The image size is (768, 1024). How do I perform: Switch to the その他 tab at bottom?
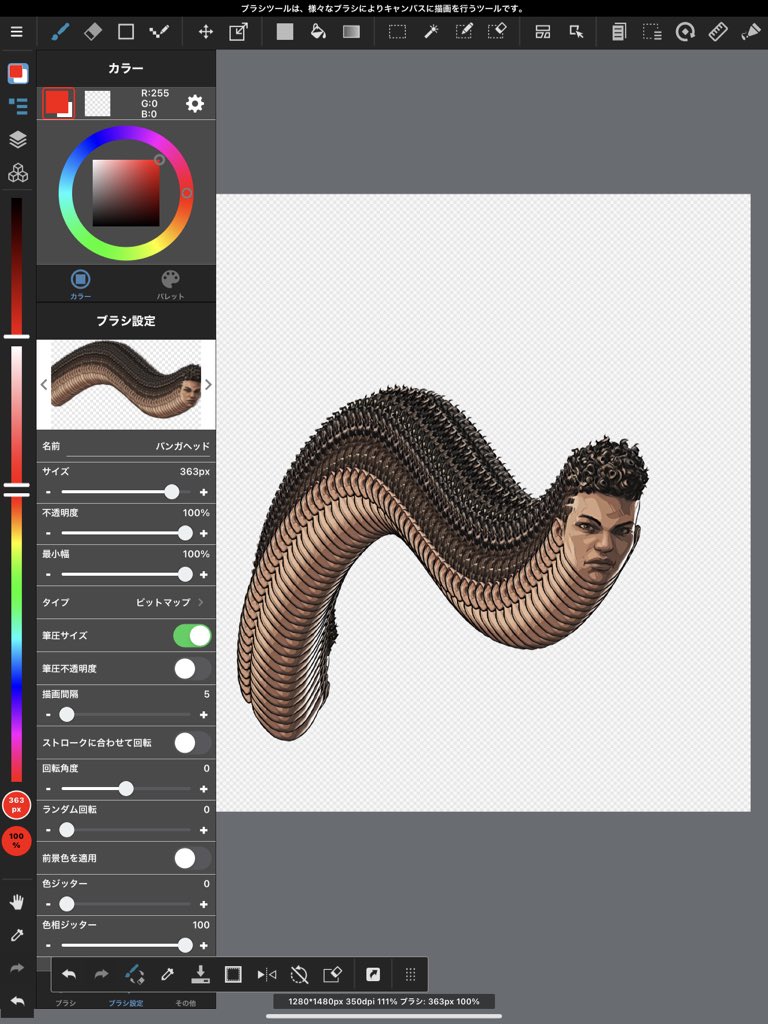(x=186, y=1002)
